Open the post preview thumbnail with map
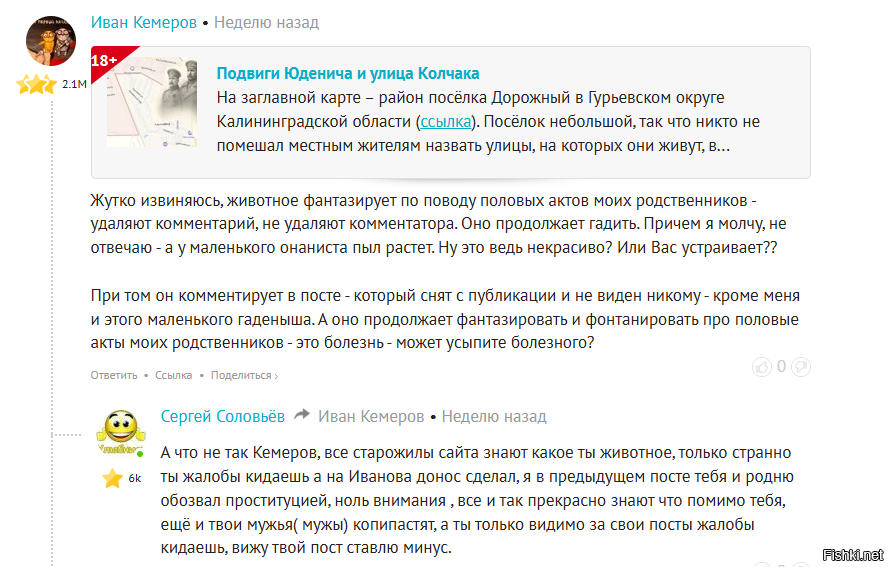 (x=152, y=102)
